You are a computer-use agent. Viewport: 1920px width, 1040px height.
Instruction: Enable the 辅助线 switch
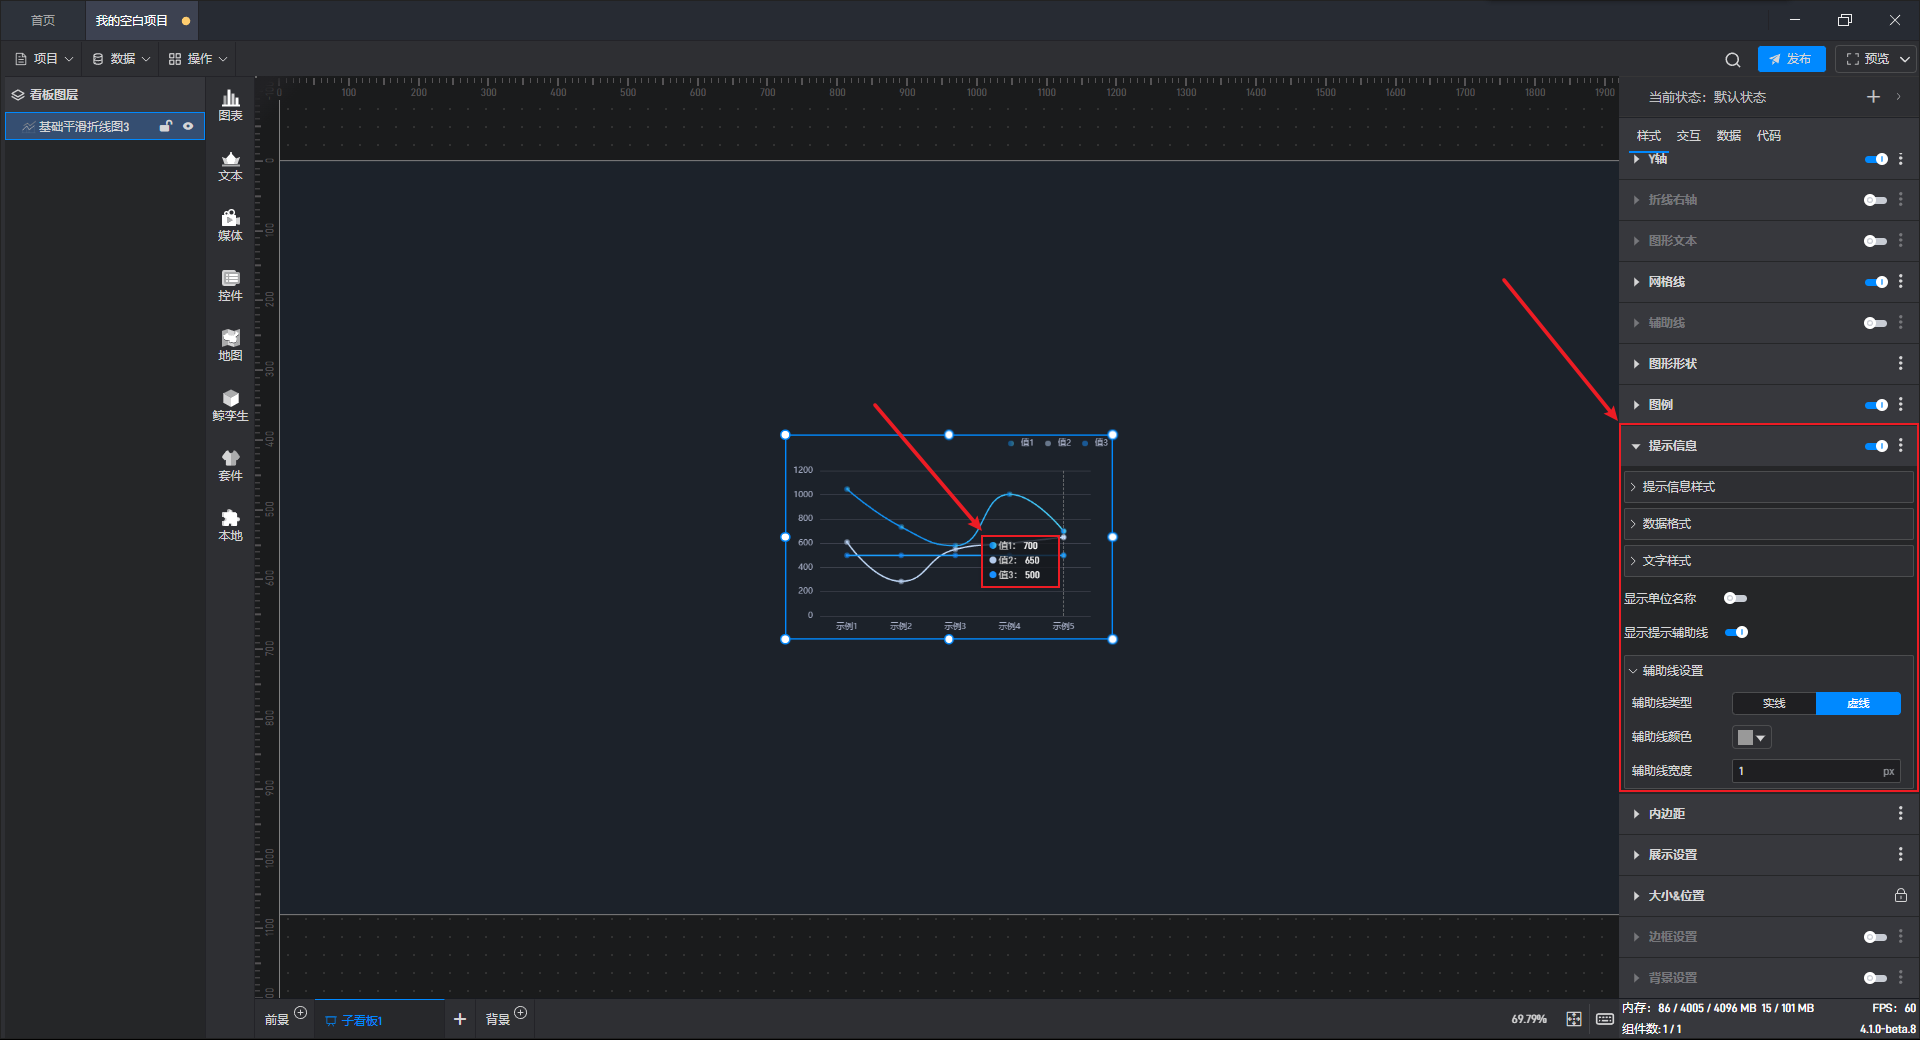(x=1876, y=323)
